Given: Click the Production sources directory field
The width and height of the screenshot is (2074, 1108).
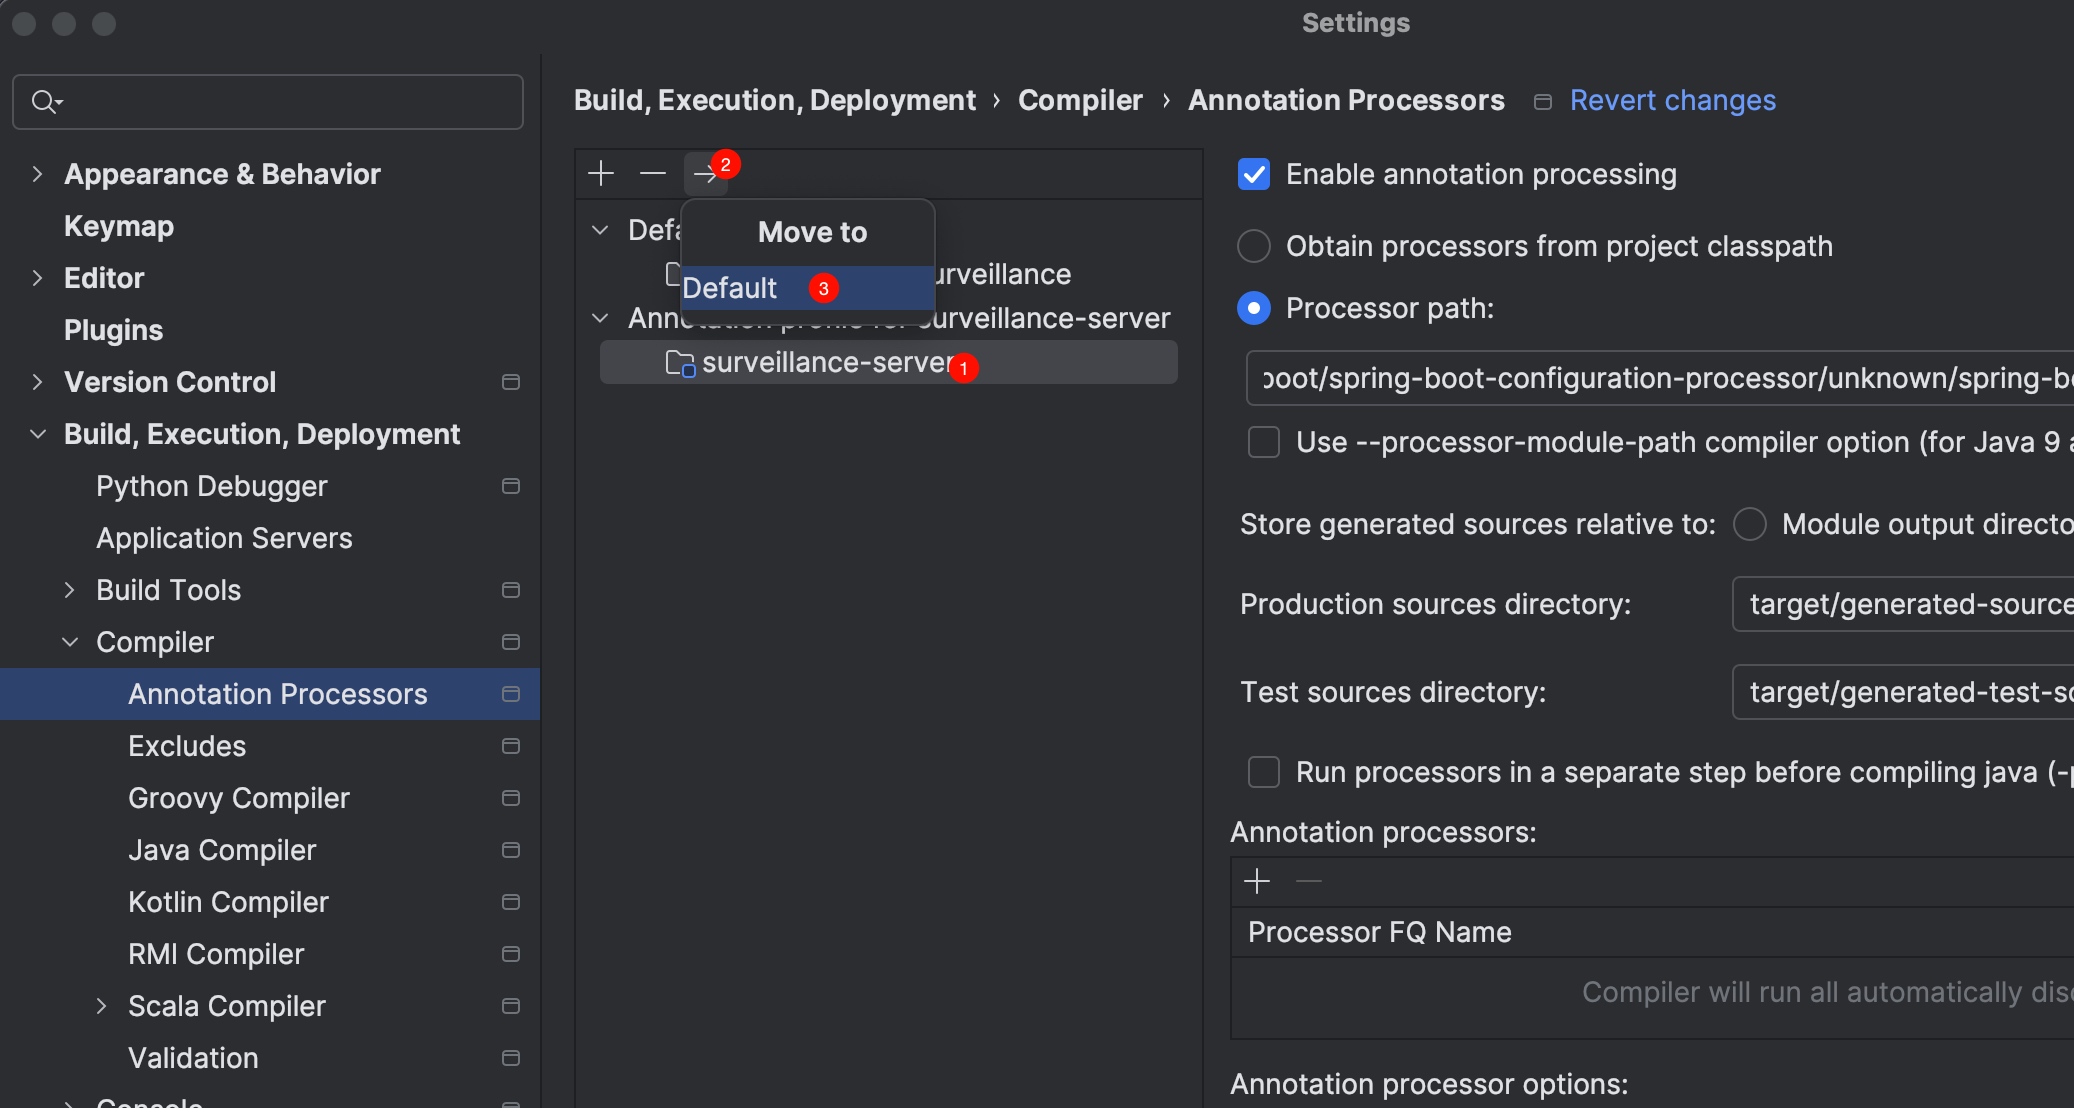Looking at the screenshot, I should pyautogui.click(x=1902, y=604).
